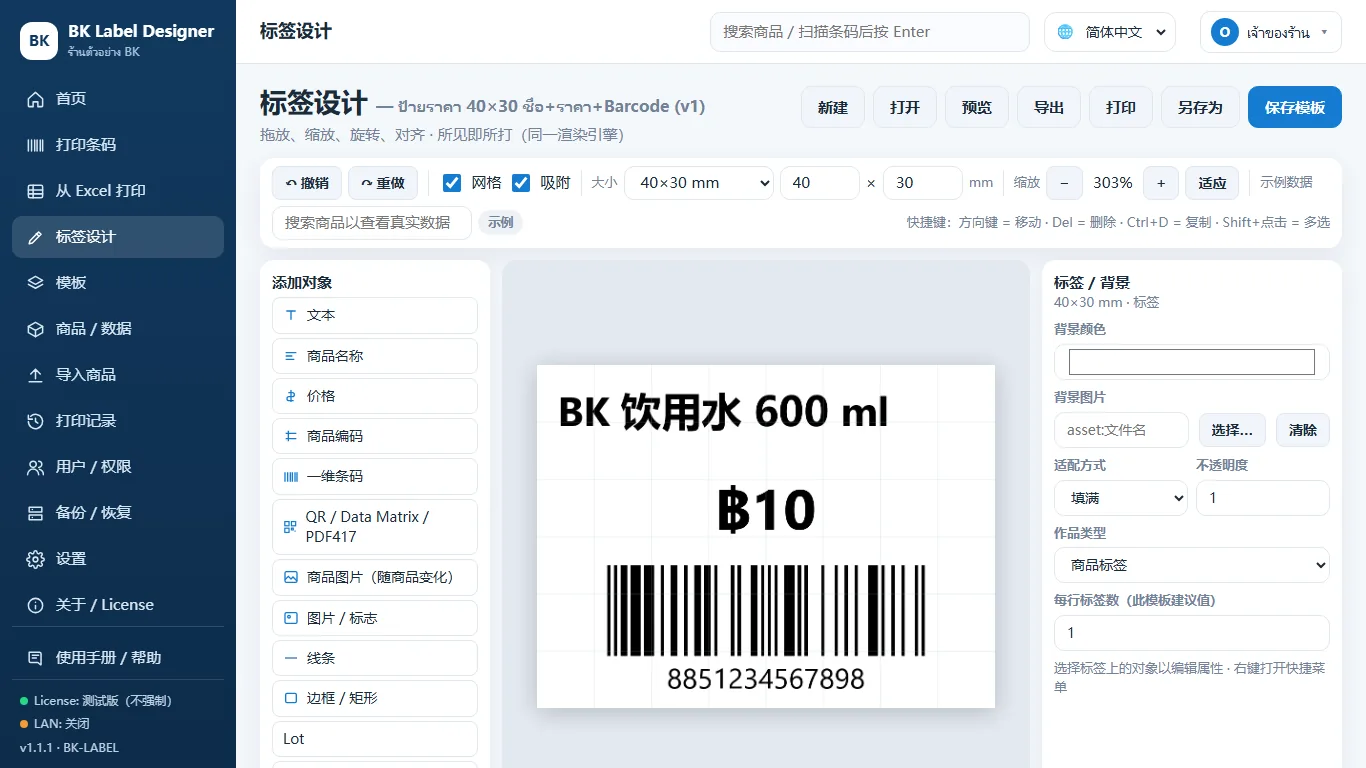Click the manual icon beside 使用手册 / 帮助

36,658
